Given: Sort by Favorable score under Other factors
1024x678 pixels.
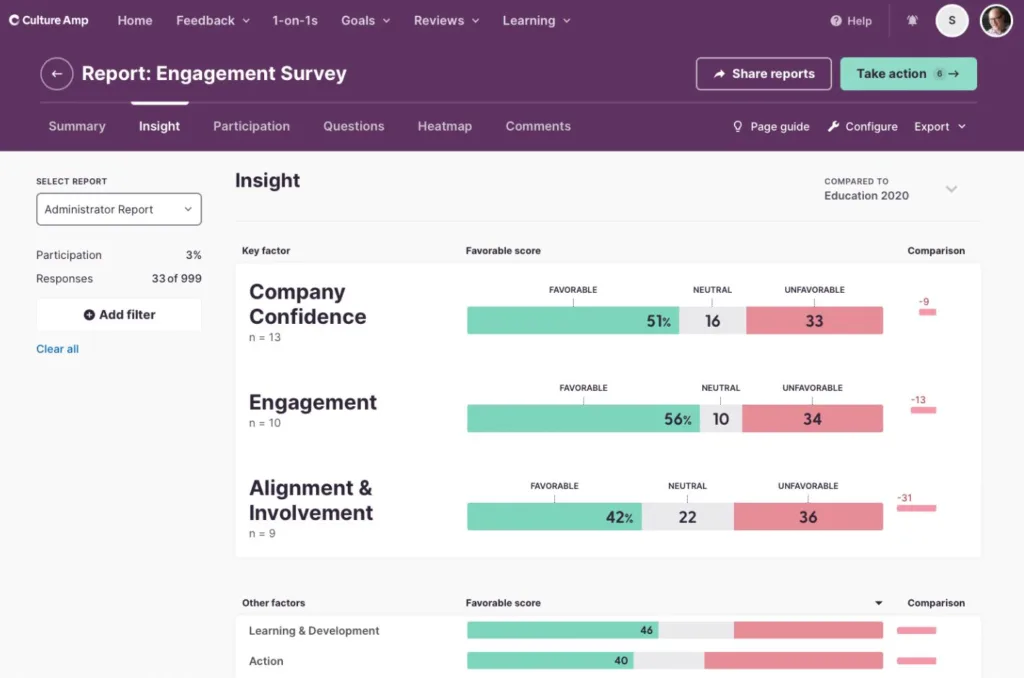Looking at the screenshot, I should 878,603.
